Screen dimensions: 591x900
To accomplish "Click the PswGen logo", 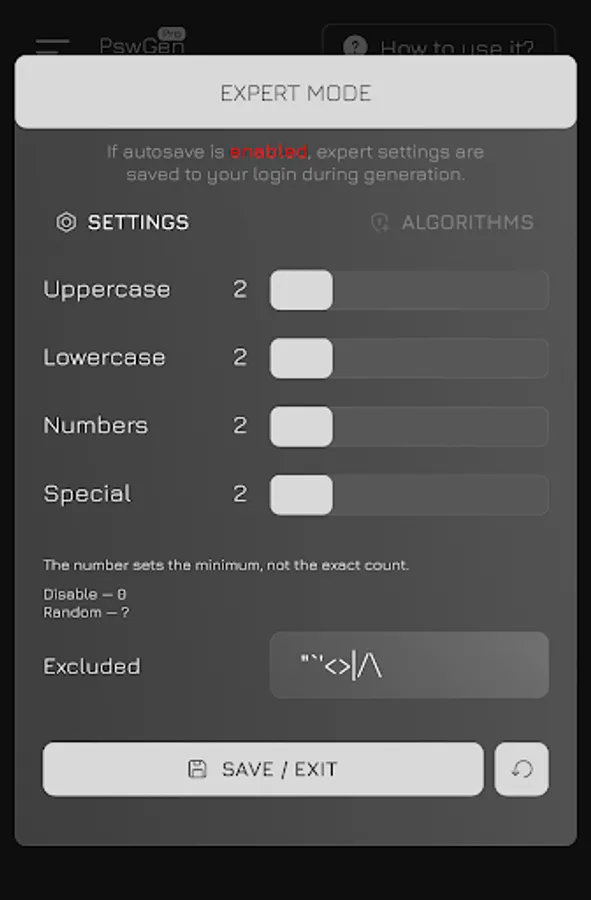I will (x=141, y=46).
